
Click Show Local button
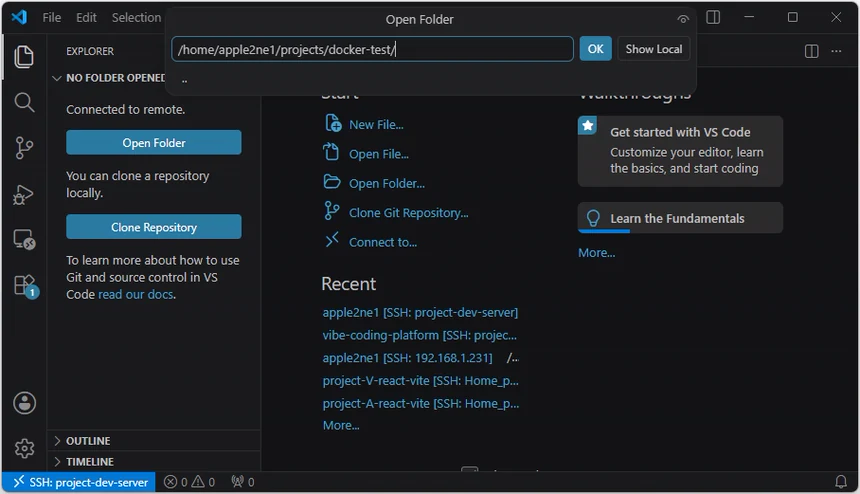tap(654, 49)
